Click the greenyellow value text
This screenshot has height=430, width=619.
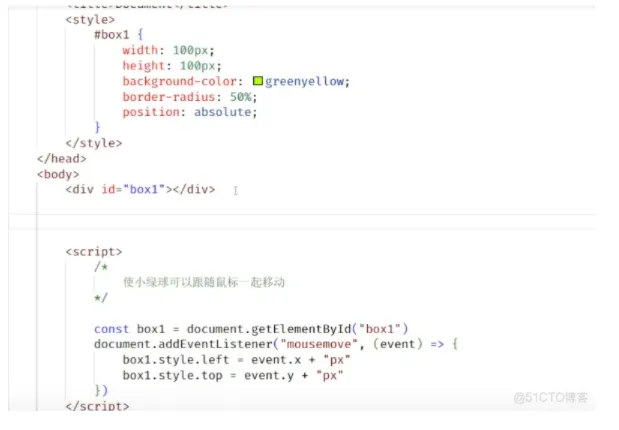(304, 81)
